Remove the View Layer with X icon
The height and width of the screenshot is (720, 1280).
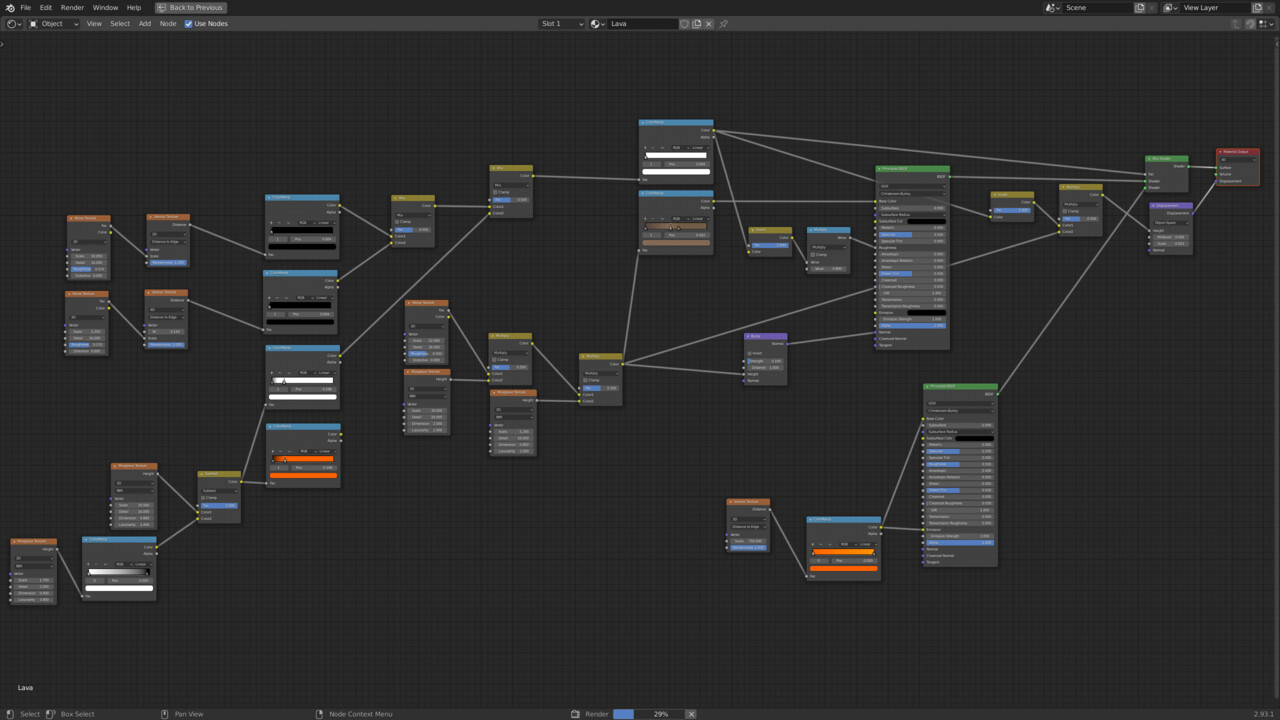click(1270, 7)
